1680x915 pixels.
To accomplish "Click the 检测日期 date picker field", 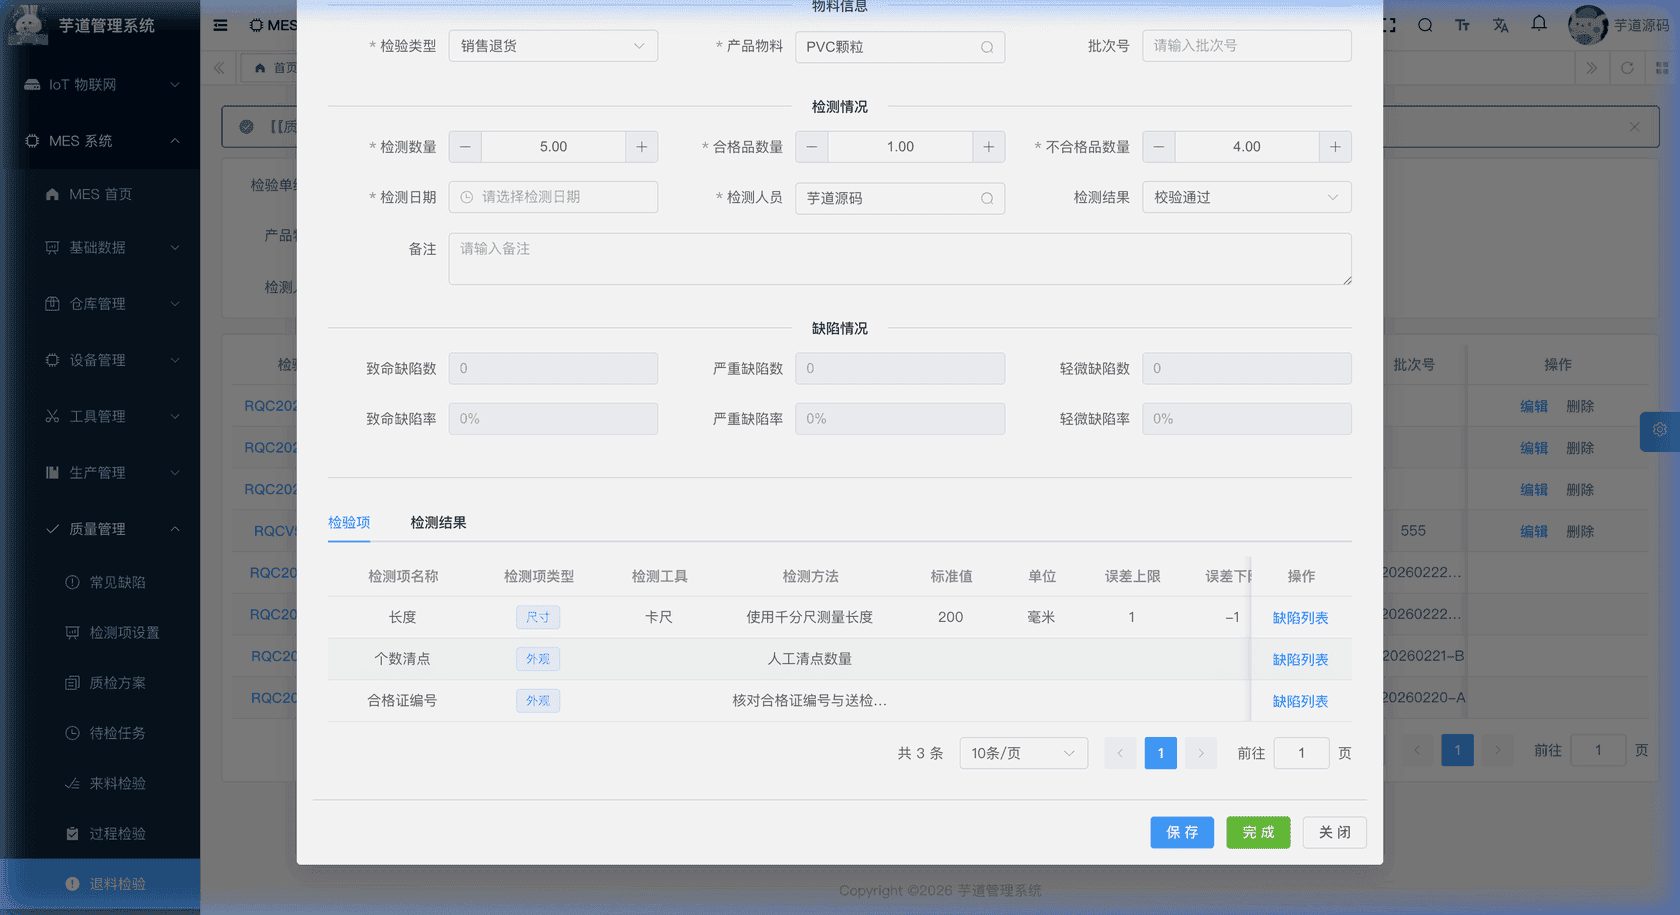I will tap(553, 197).
